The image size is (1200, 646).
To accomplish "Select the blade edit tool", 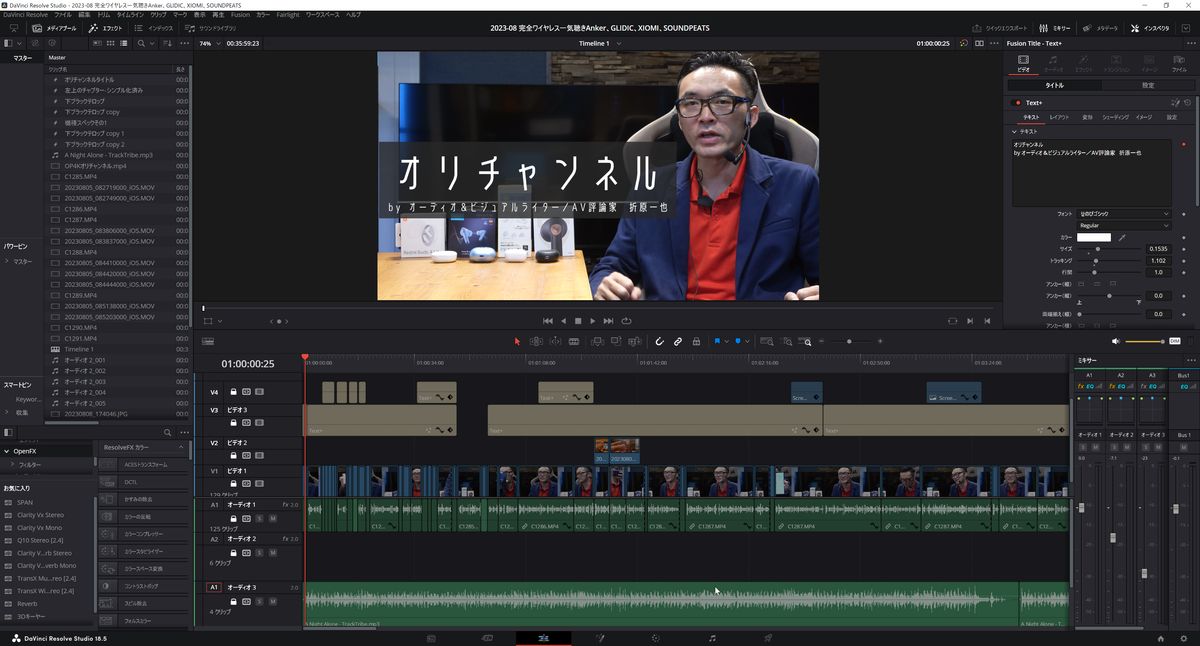I will coord(574,341).
